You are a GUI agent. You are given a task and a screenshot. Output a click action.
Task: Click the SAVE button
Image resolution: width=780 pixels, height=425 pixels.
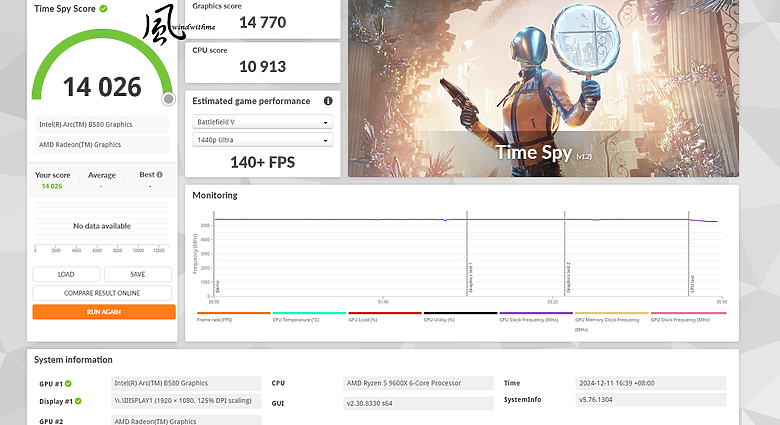click(138, 274)
